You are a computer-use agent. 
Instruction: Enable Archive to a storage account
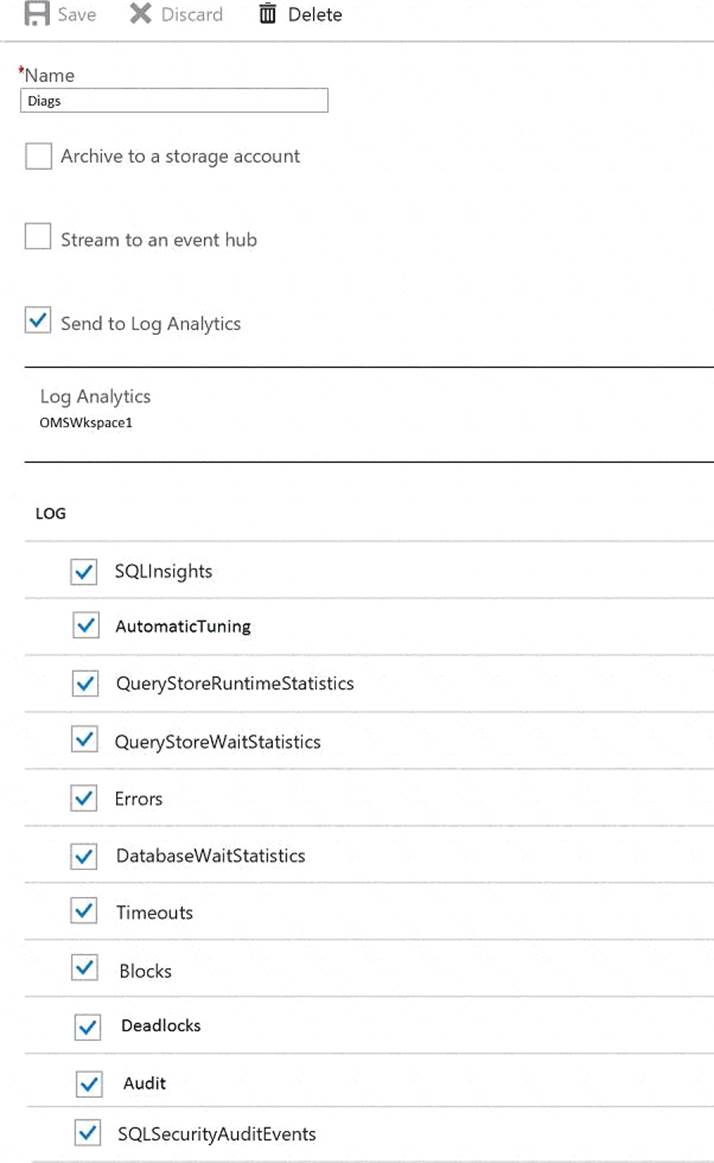tap(38, 156)
